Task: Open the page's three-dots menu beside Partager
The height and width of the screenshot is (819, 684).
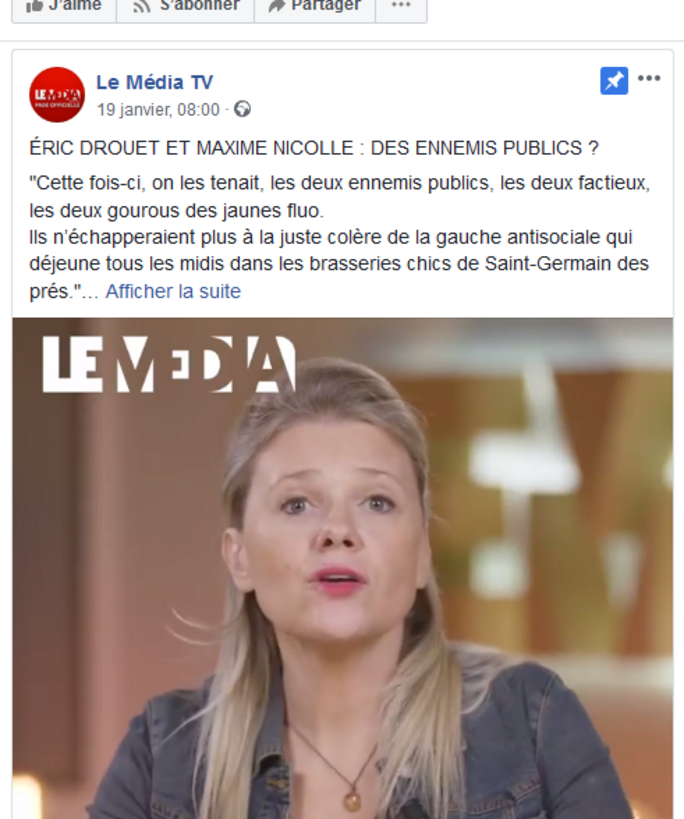Action: click(x=401, y=5)
